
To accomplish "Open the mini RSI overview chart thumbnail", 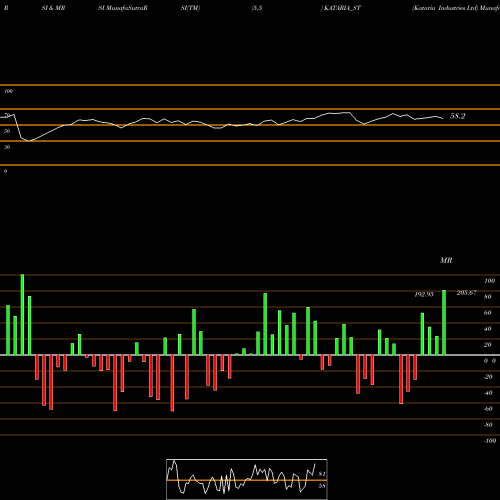I will tap(247, 479).
